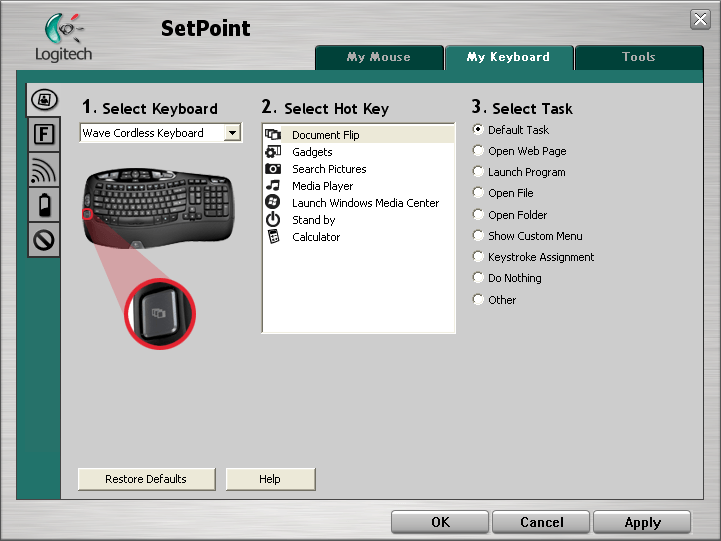Click the Document Flip icon in list
Viewport: 721px width, 541px height.
[x=273, y=134]
